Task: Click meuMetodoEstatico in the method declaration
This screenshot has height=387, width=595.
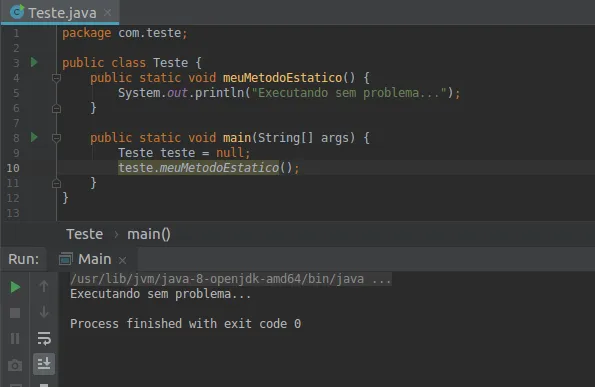Action: coord(283,78)
